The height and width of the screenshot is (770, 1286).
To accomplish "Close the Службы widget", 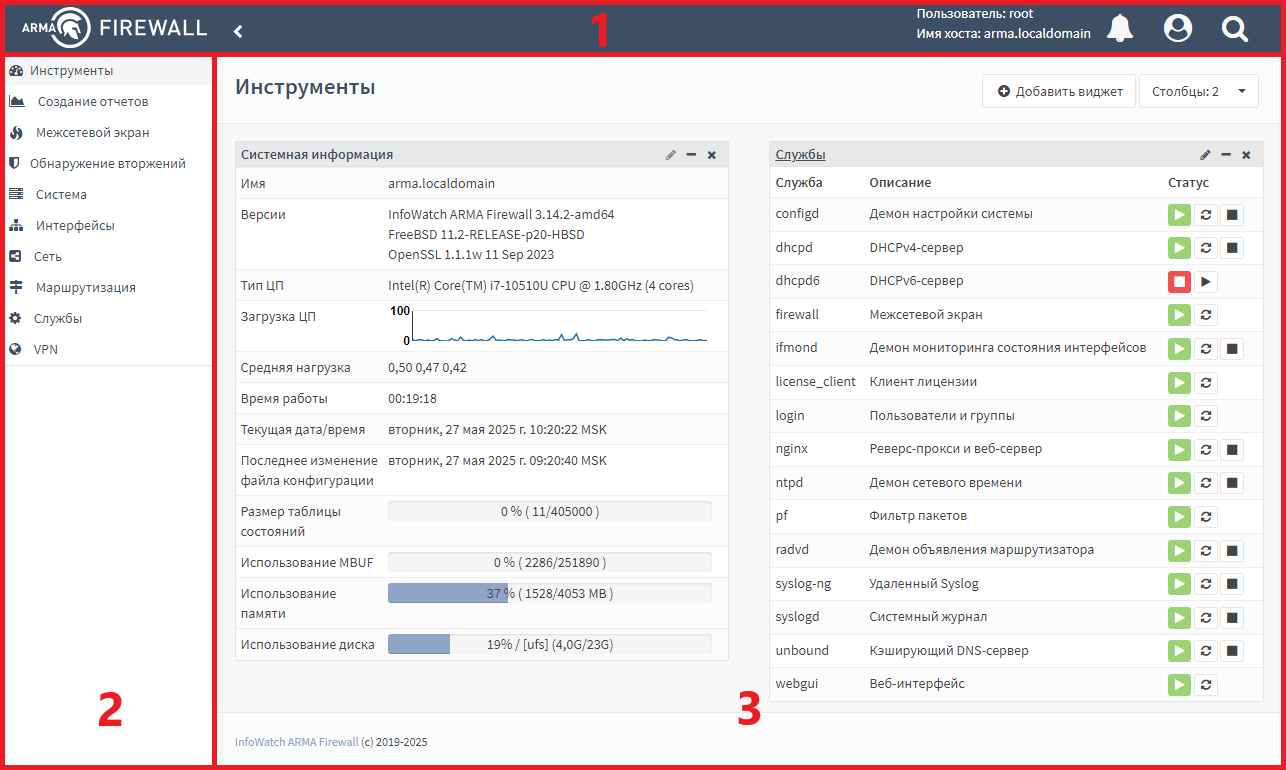I will 1246,155.
